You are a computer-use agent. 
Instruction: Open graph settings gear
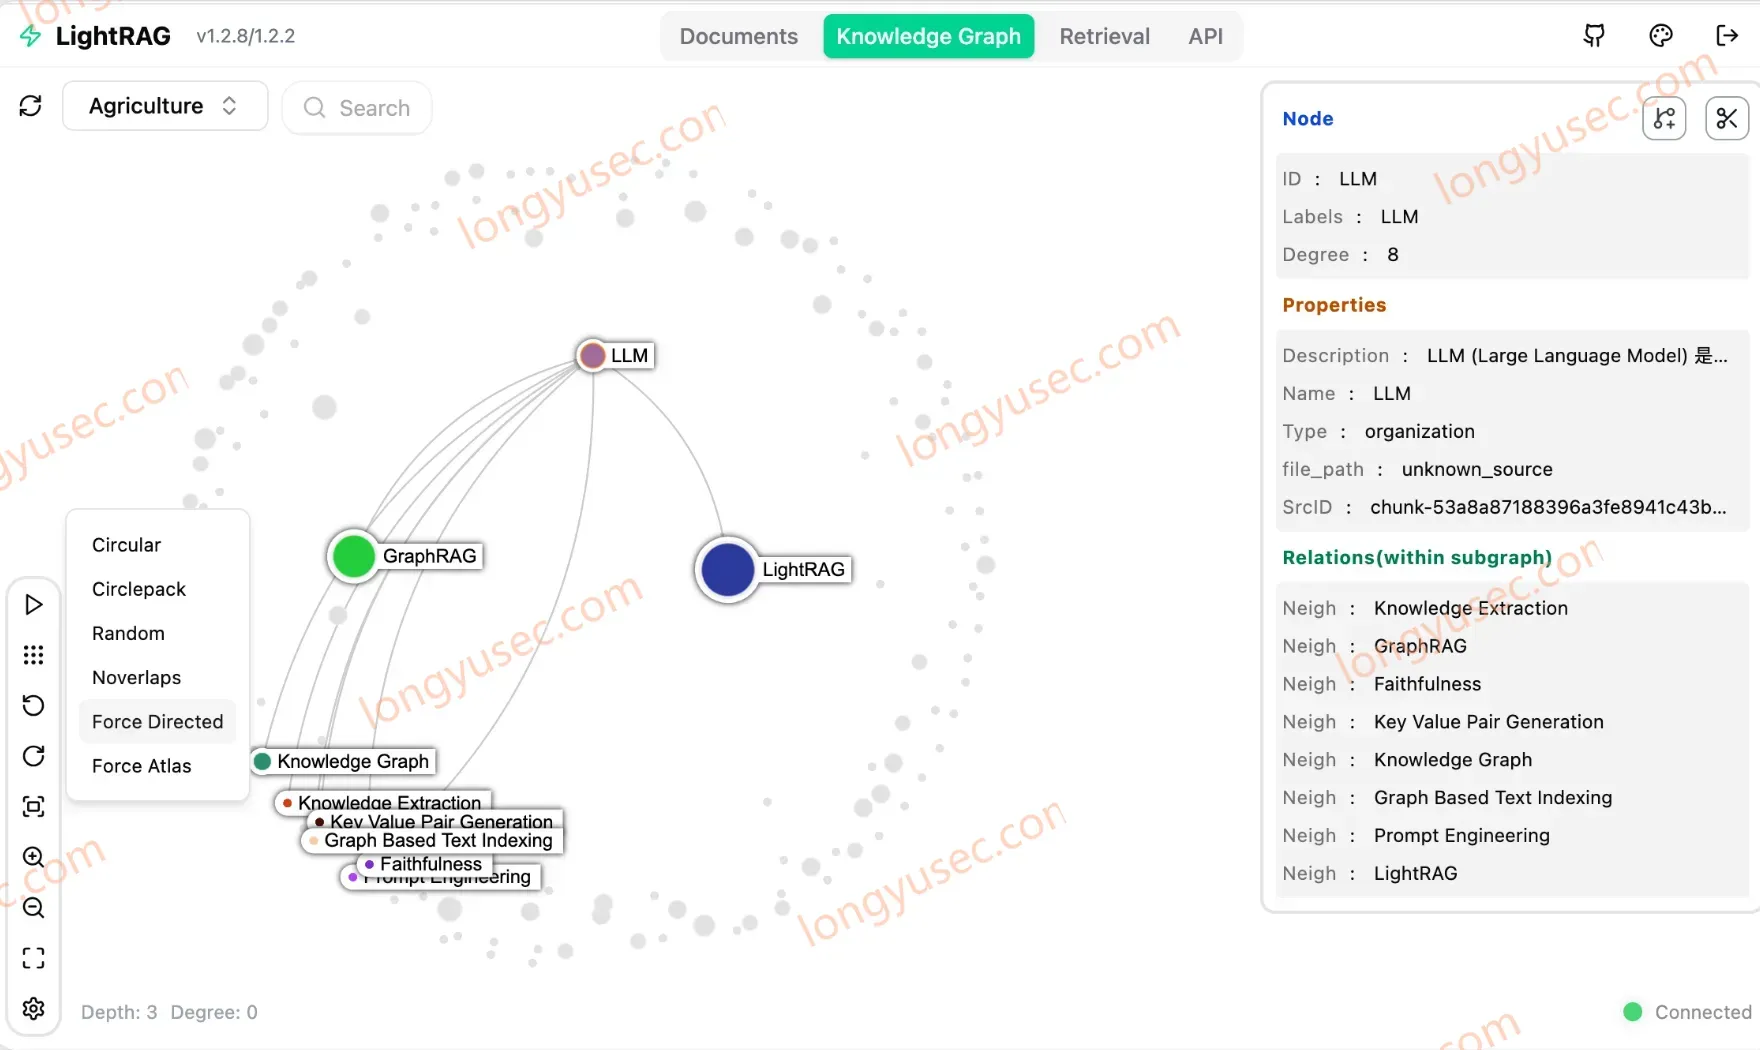tap(33, 1009)
